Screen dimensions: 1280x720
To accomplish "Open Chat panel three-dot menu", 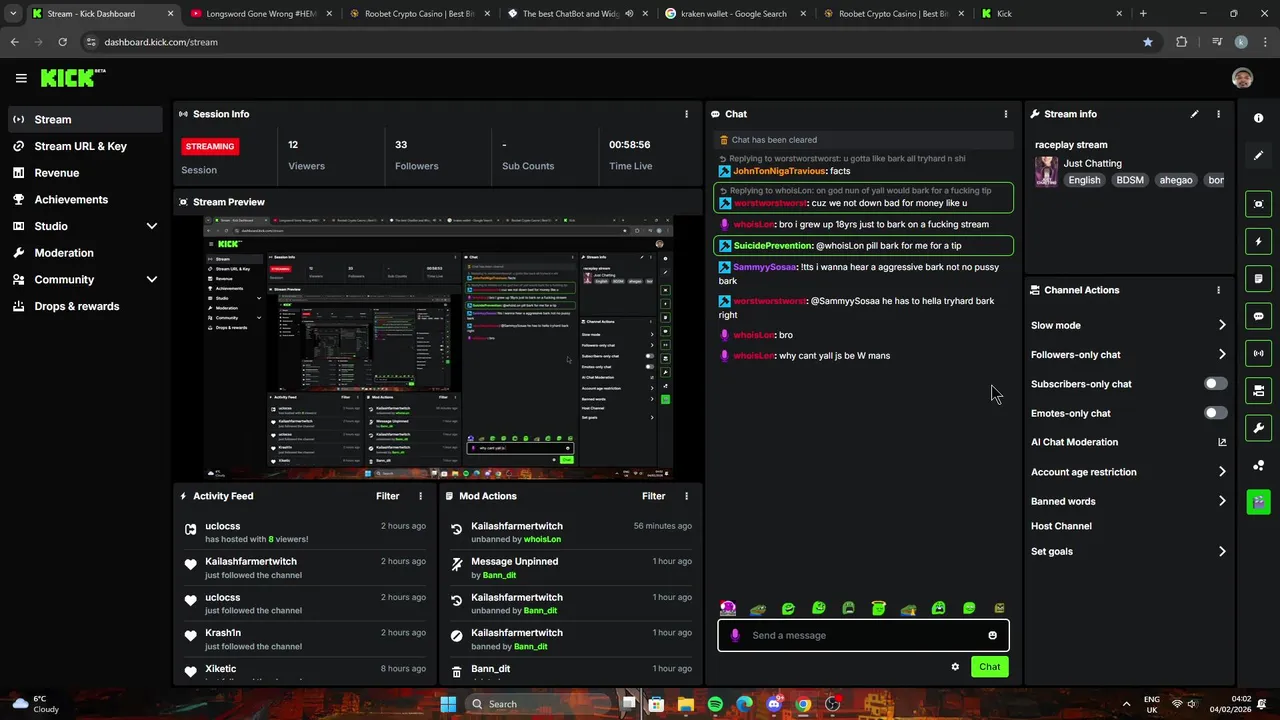I will click(x=1006, y=114).
